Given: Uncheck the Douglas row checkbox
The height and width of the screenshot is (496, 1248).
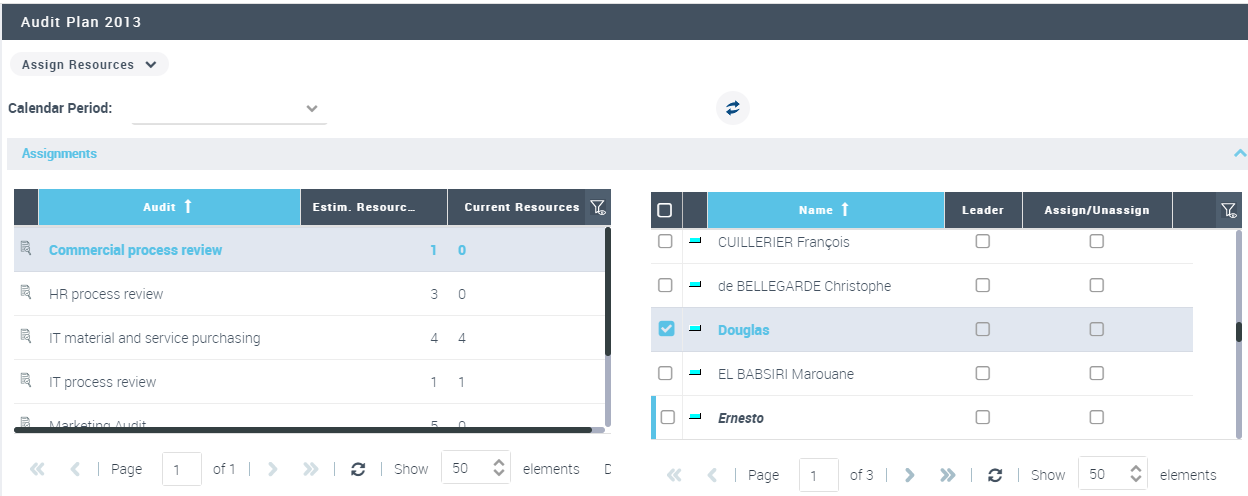Looking at the screenshot, I should [666, 329].
